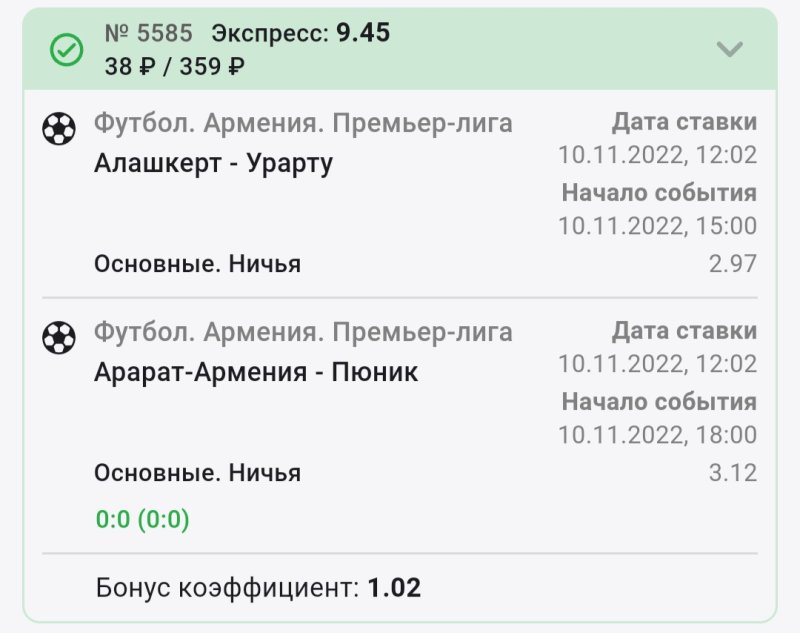Click the 3.12 odds value
The height and width of the screenshot is (633, 800).
tap(733, 472)
